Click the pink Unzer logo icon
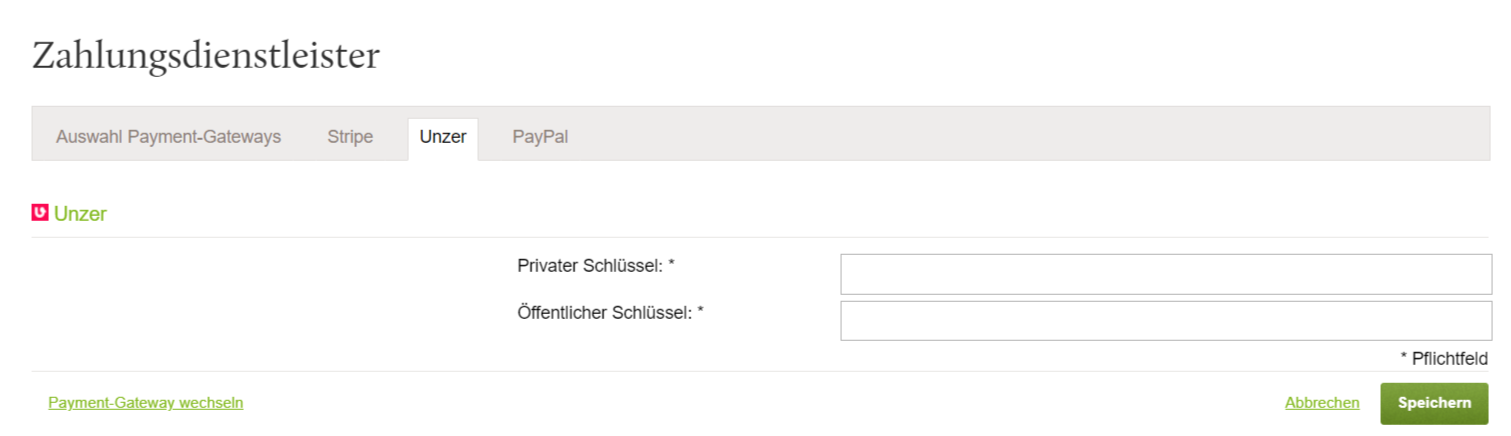 40,212
